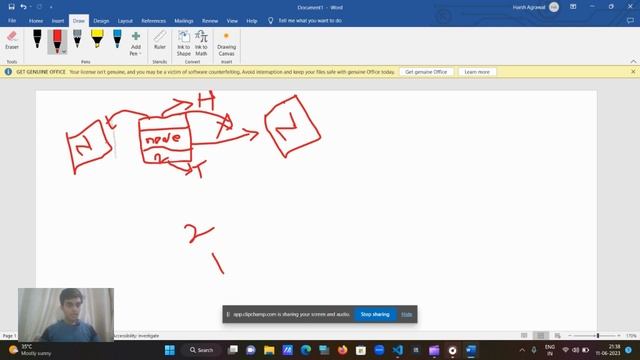This screenshot has height=360, width=640.
Task: Open Visual Studio Code from taskbar
Action: (398, 350)
